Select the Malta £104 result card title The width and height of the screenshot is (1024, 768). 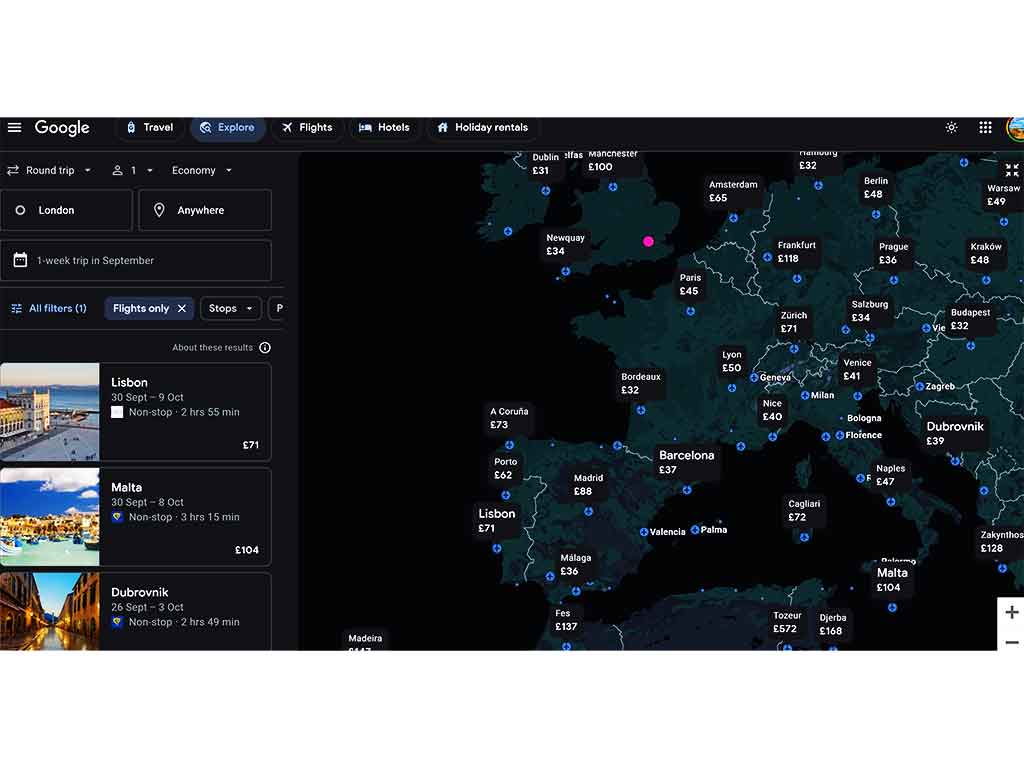127,488
